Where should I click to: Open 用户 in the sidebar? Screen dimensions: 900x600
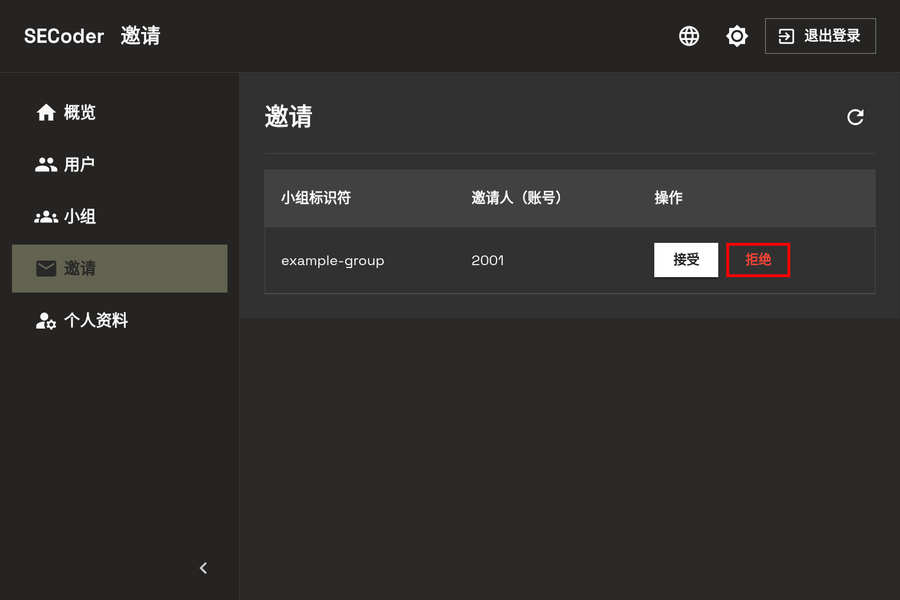coord(119,165)
